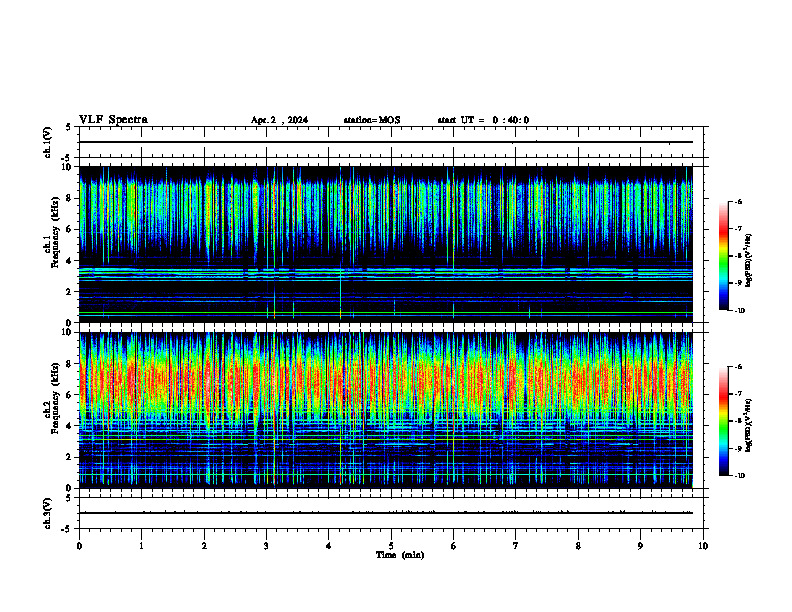Click the ch.1 spectrogram panel
This screenshot has width=792, height=612.
pos(386,244)
